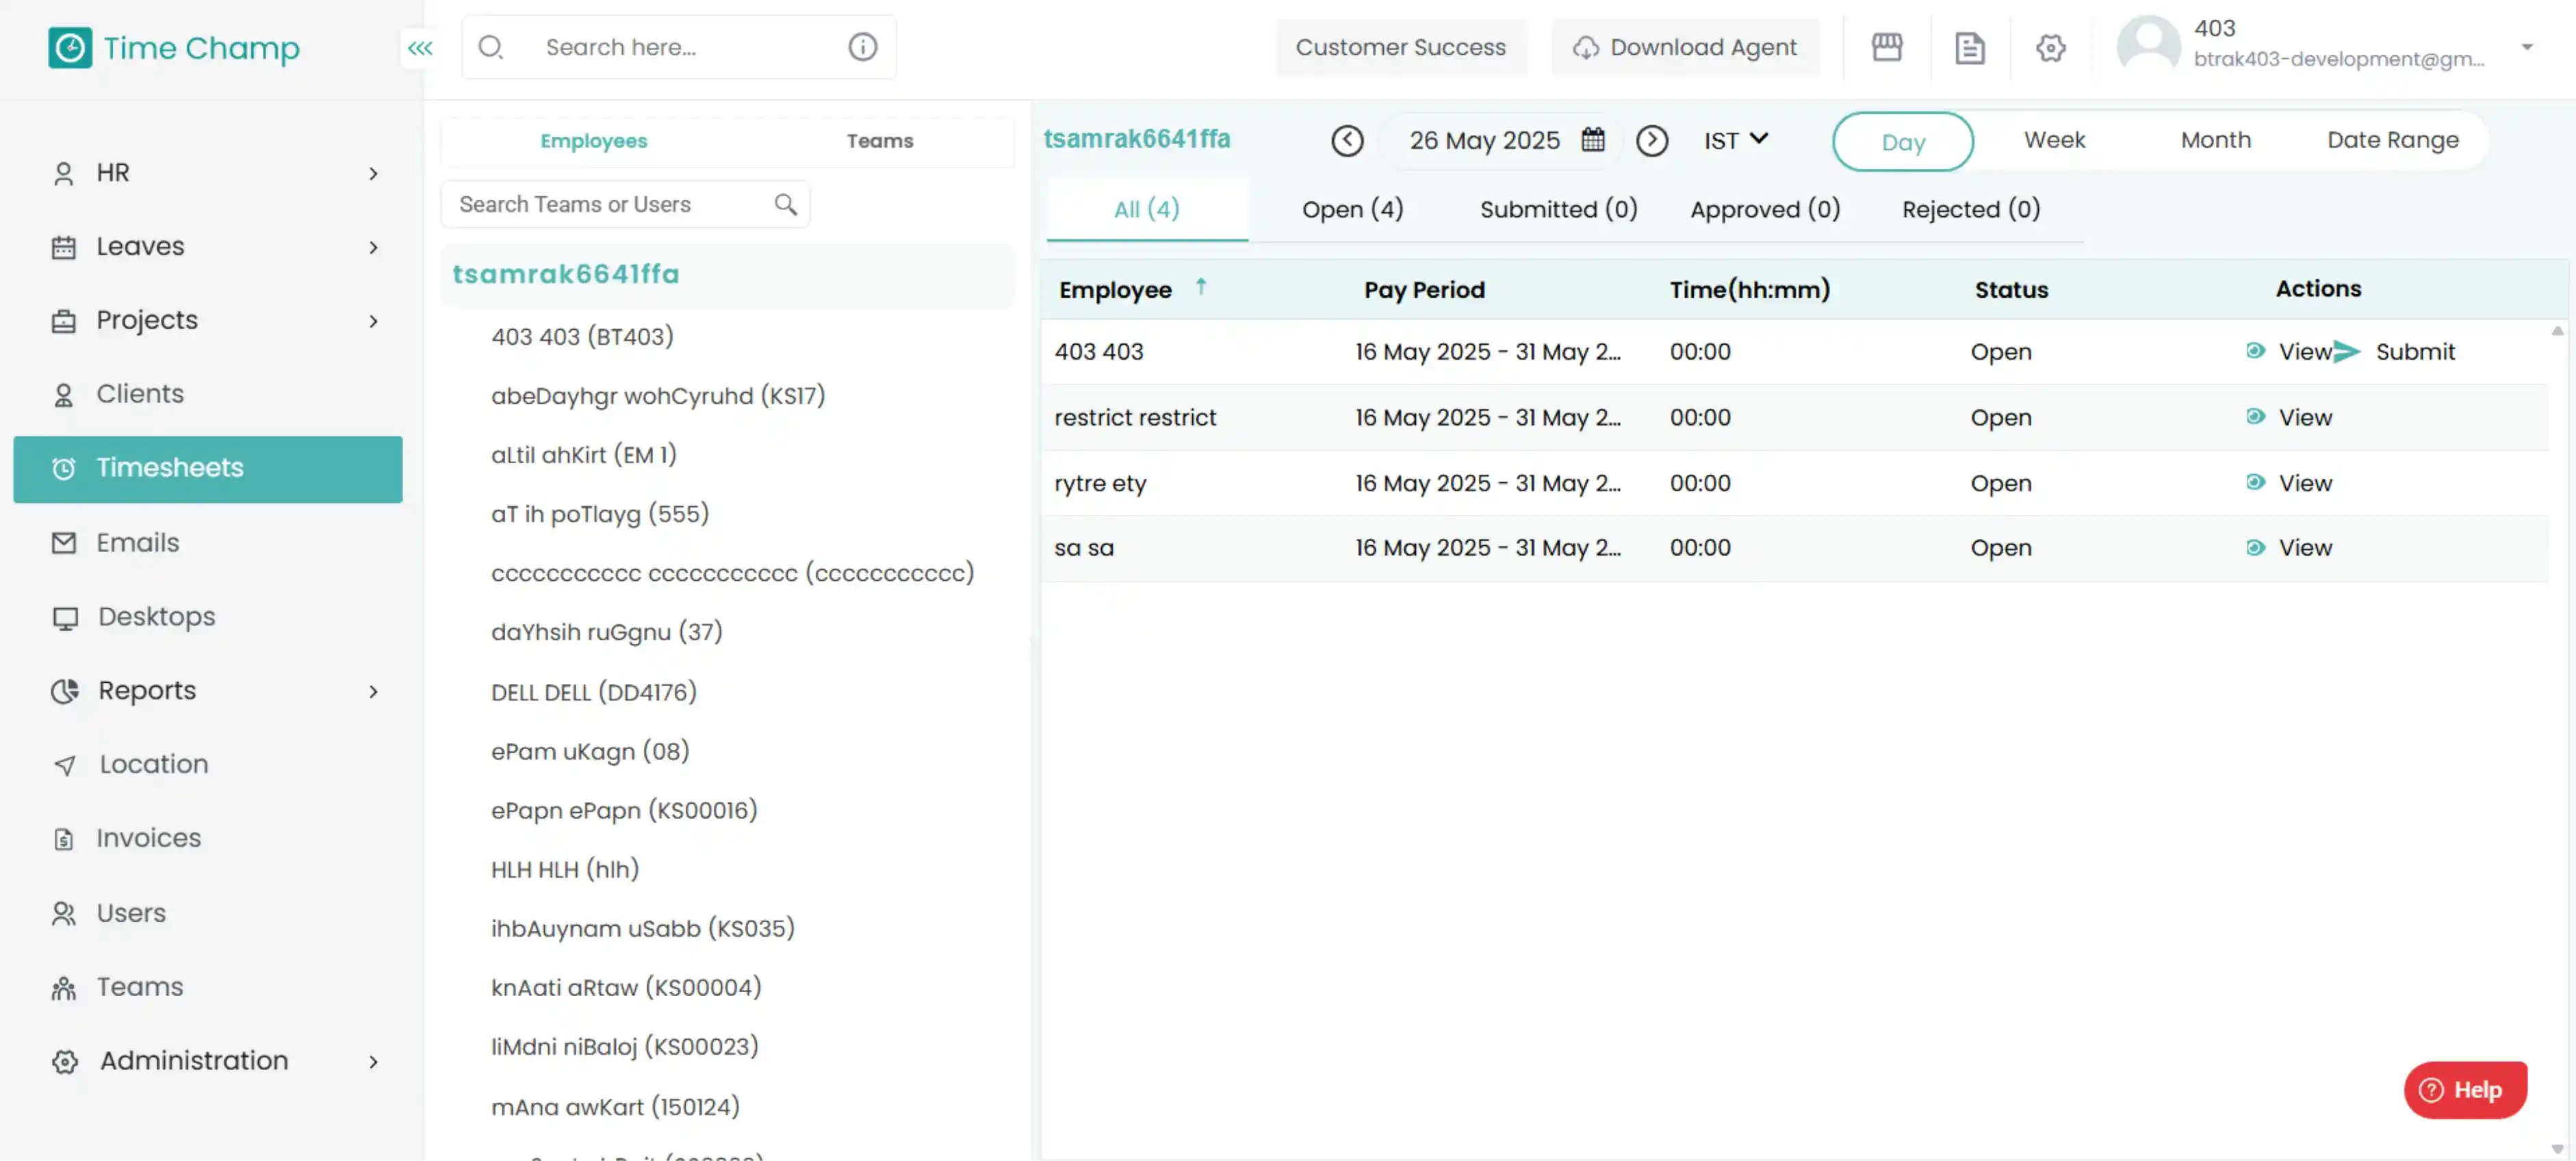
Task: Click the Location arrow icon
Action: [65, 766]
